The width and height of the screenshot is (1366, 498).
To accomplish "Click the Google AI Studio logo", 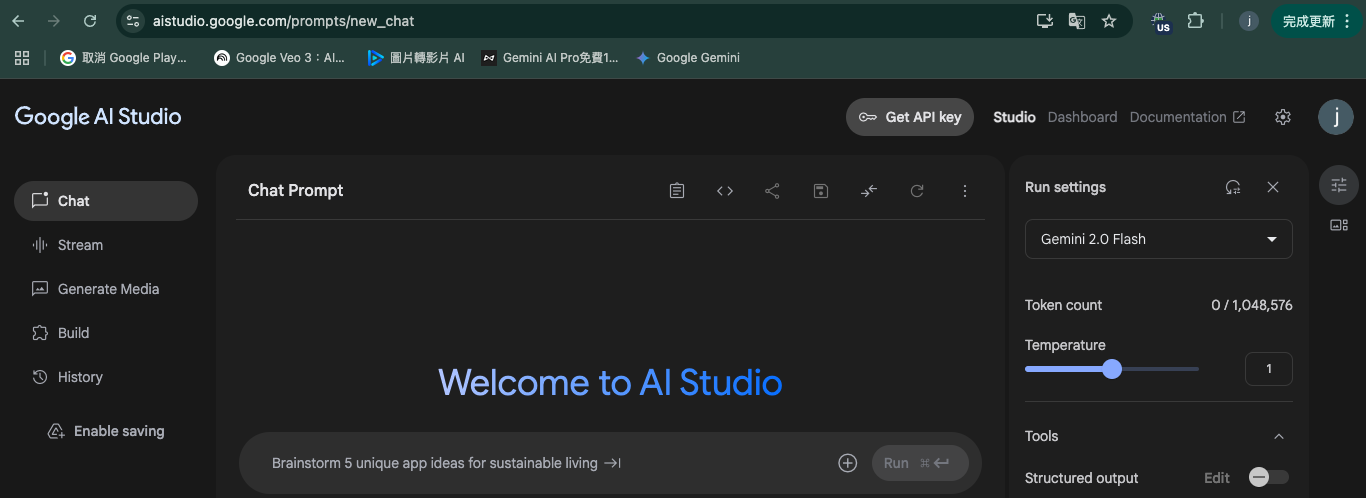I will tap(98, 116).
